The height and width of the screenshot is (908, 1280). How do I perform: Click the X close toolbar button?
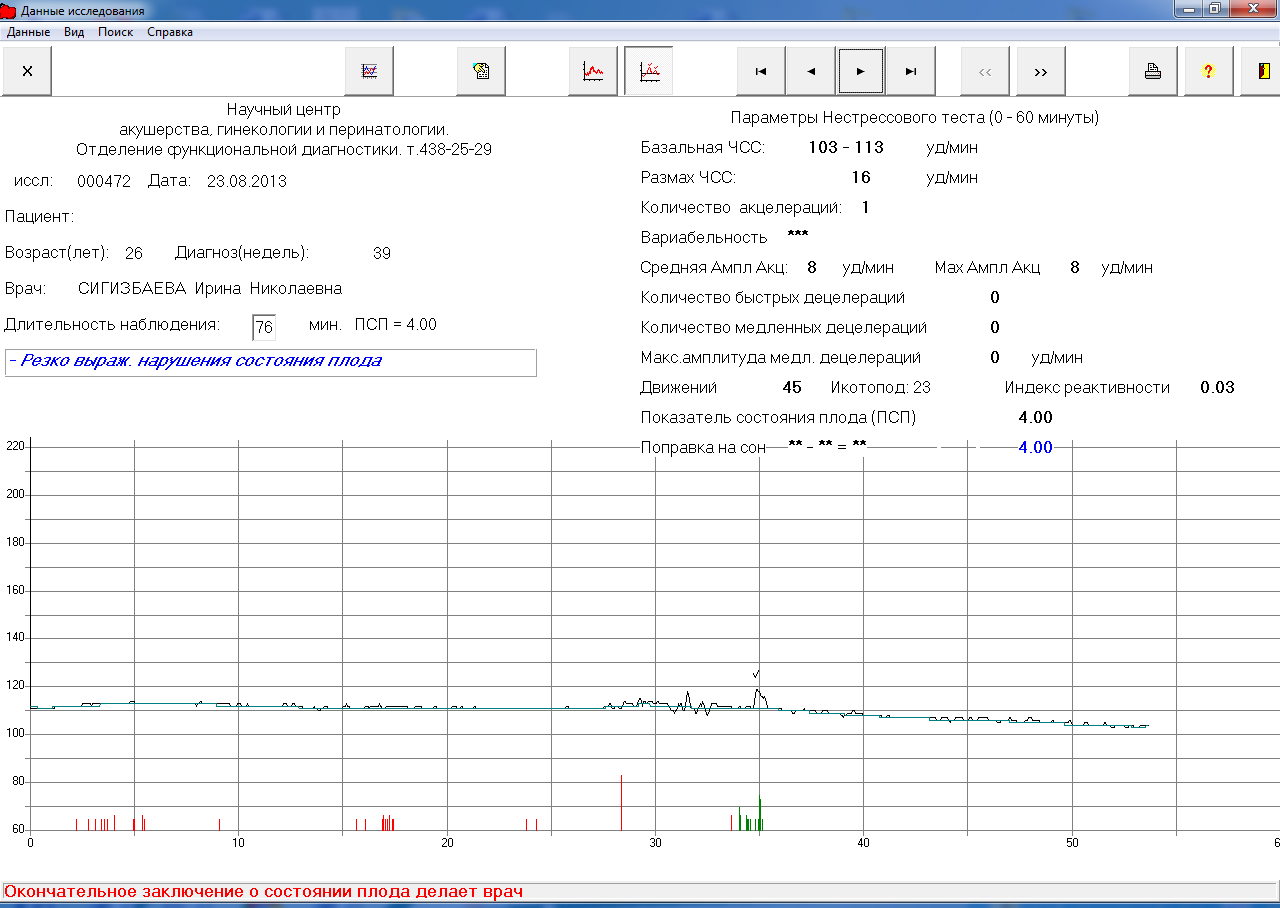pos(27,71)
